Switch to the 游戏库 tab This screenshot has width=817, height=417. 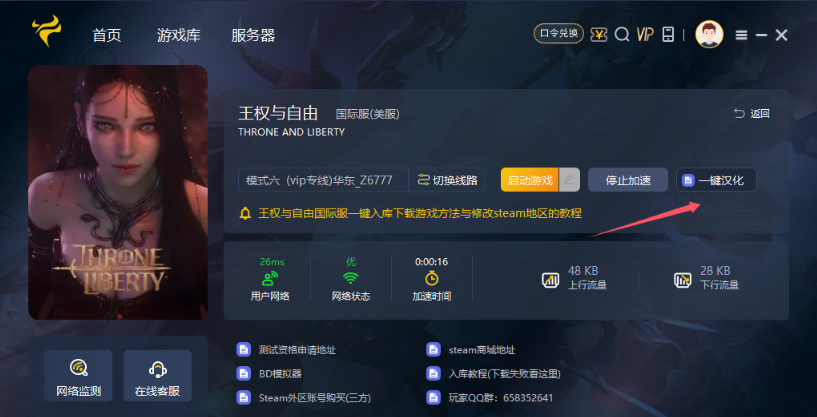pos(178,35)
